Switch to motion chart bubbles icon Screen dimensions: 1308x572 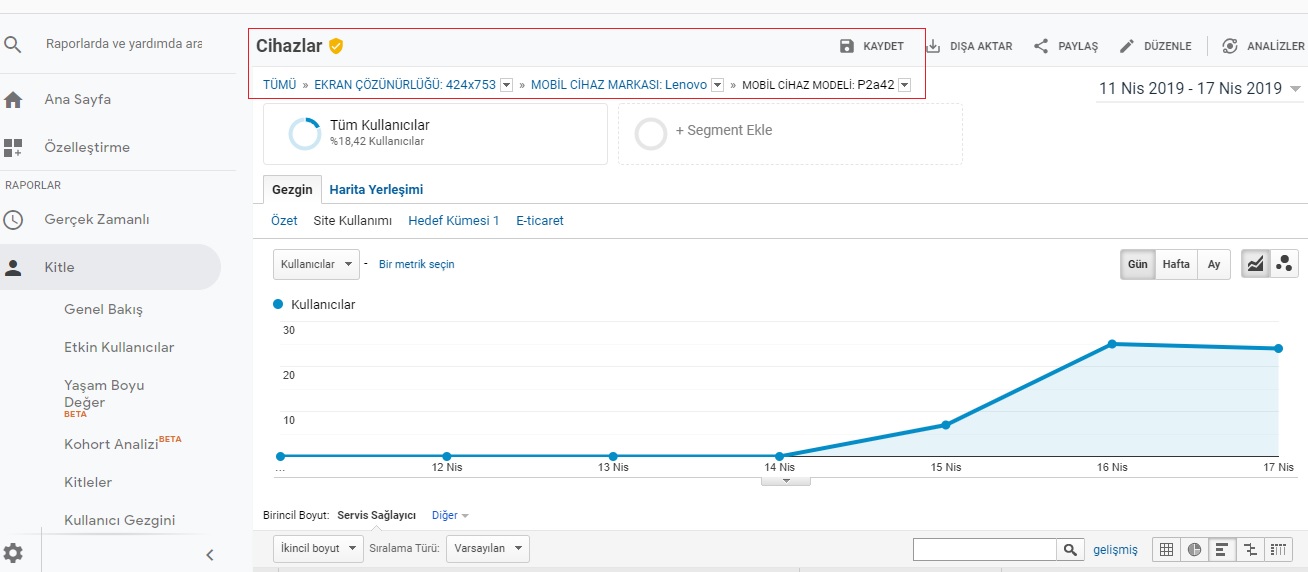click(x=1285, y=264)
